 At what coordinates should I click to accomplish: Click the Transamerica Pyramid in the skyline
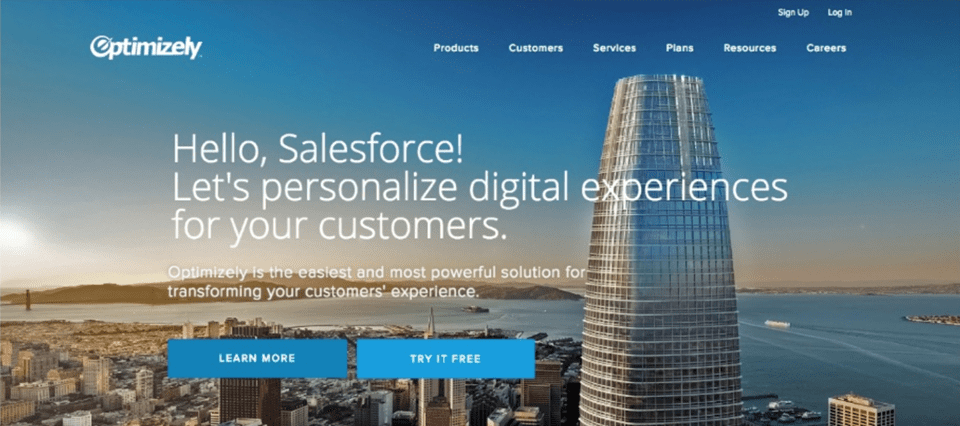[430, 323]
